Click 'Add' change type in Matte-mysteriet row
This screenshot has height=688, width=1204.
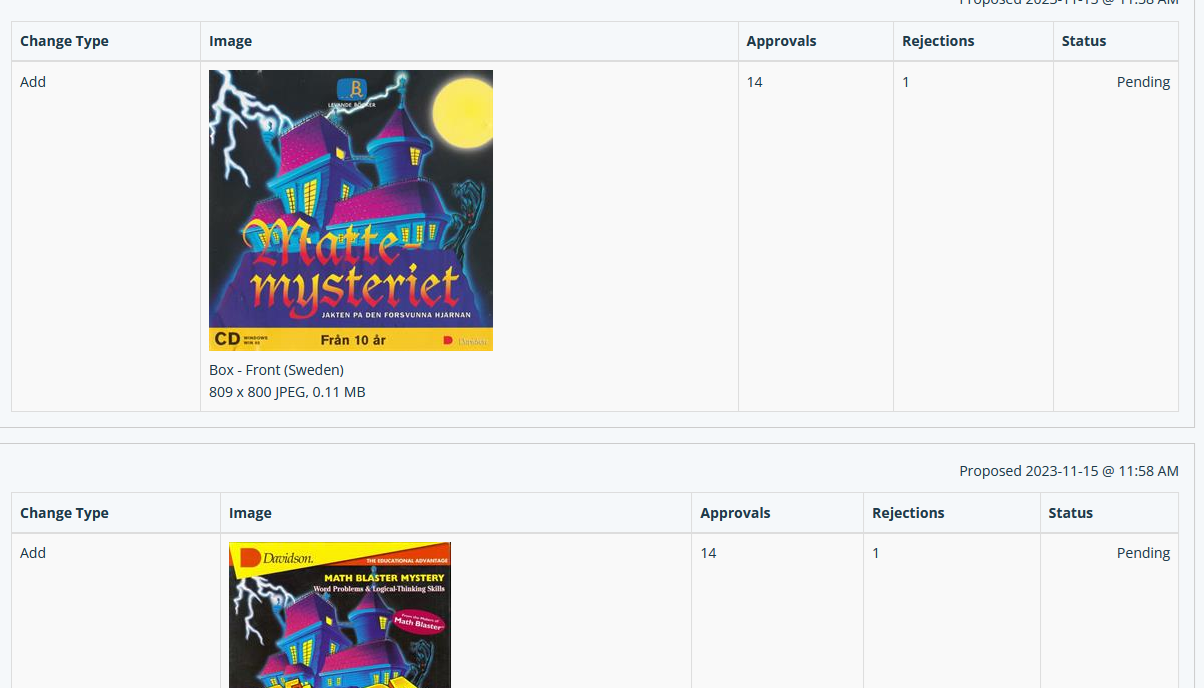click(x=33, y=82)
